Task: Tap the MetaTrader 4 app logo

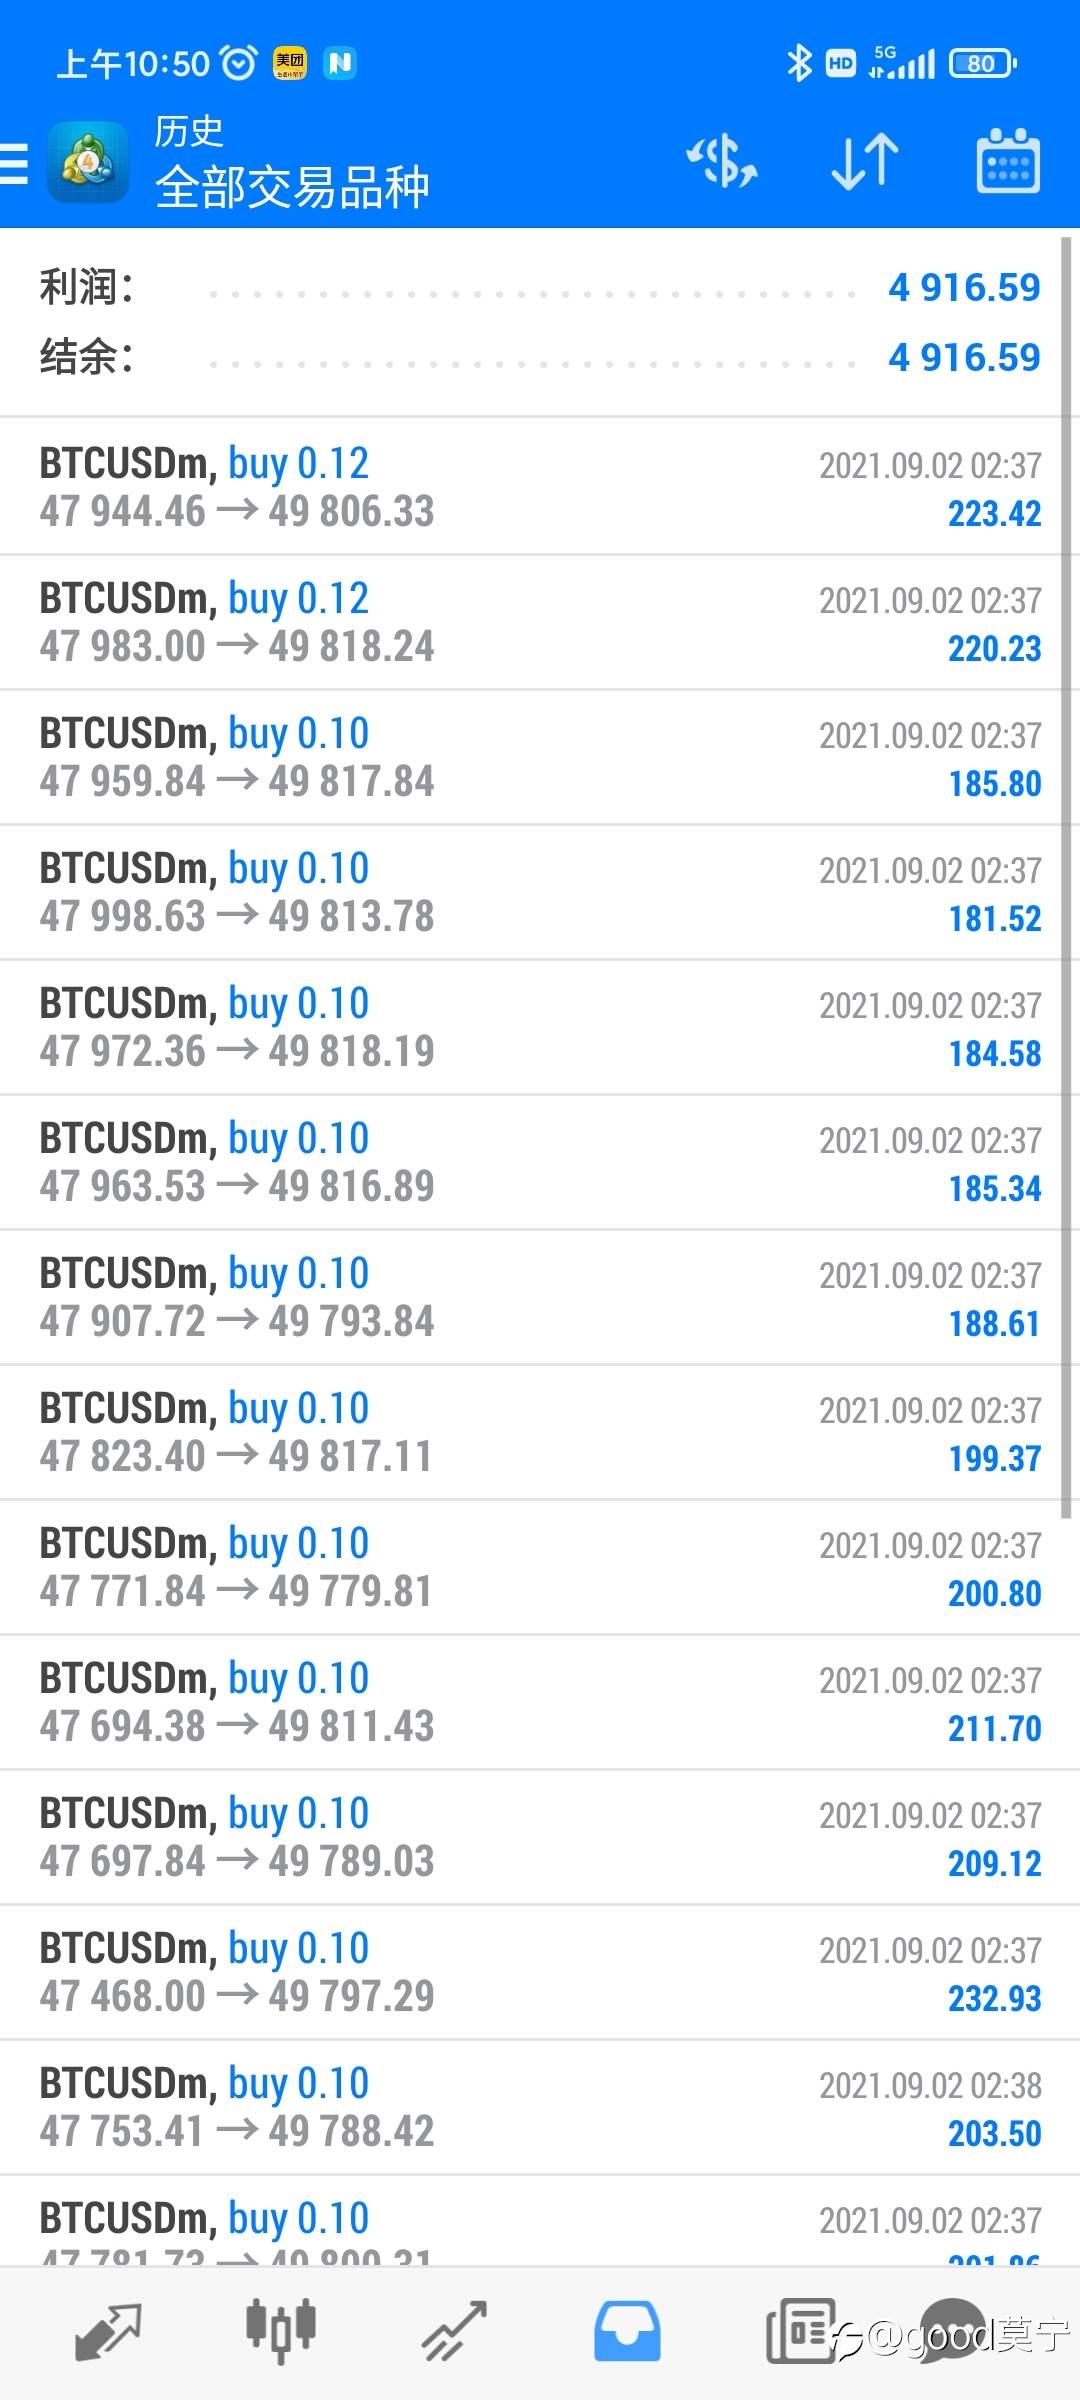Action: pos(88,162)
